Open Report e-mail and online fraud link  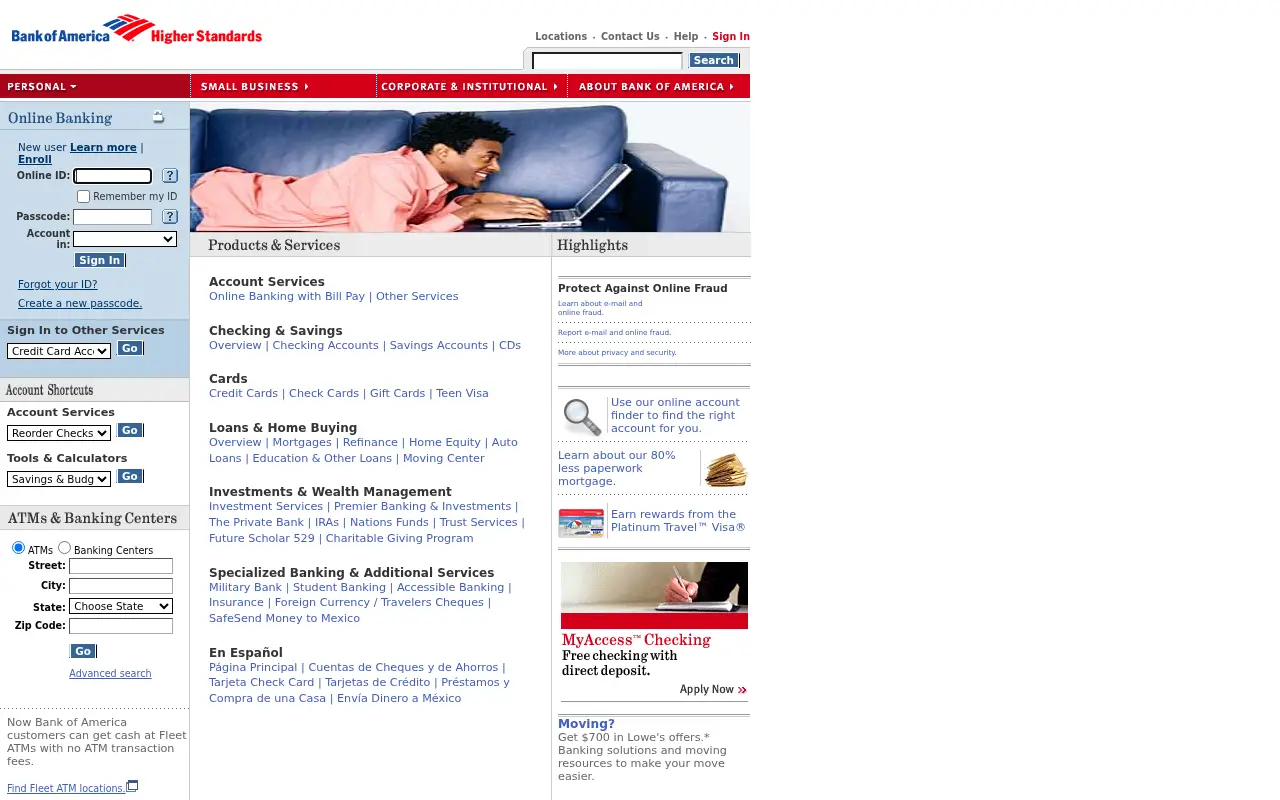click(614, 333)
